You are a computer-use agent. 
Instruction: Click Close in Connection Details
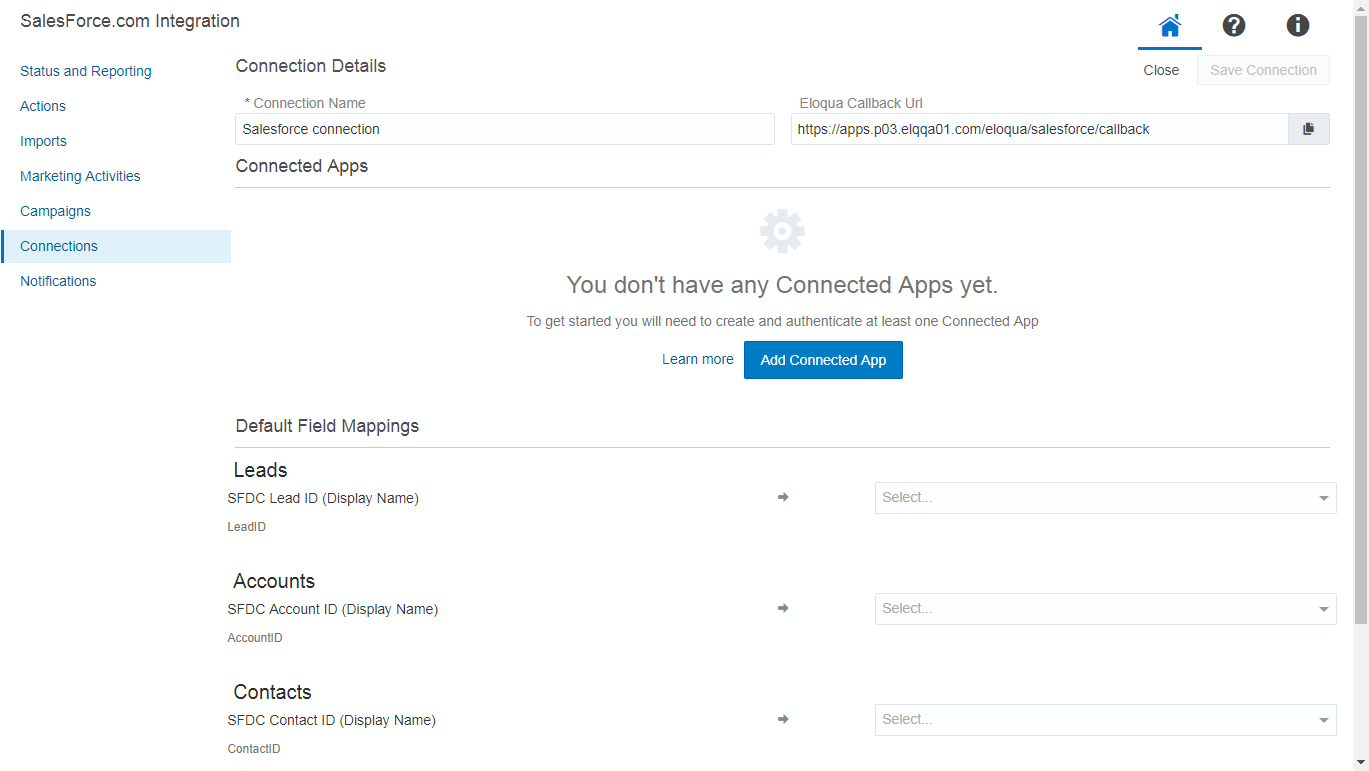click(x=1161, y=70)
